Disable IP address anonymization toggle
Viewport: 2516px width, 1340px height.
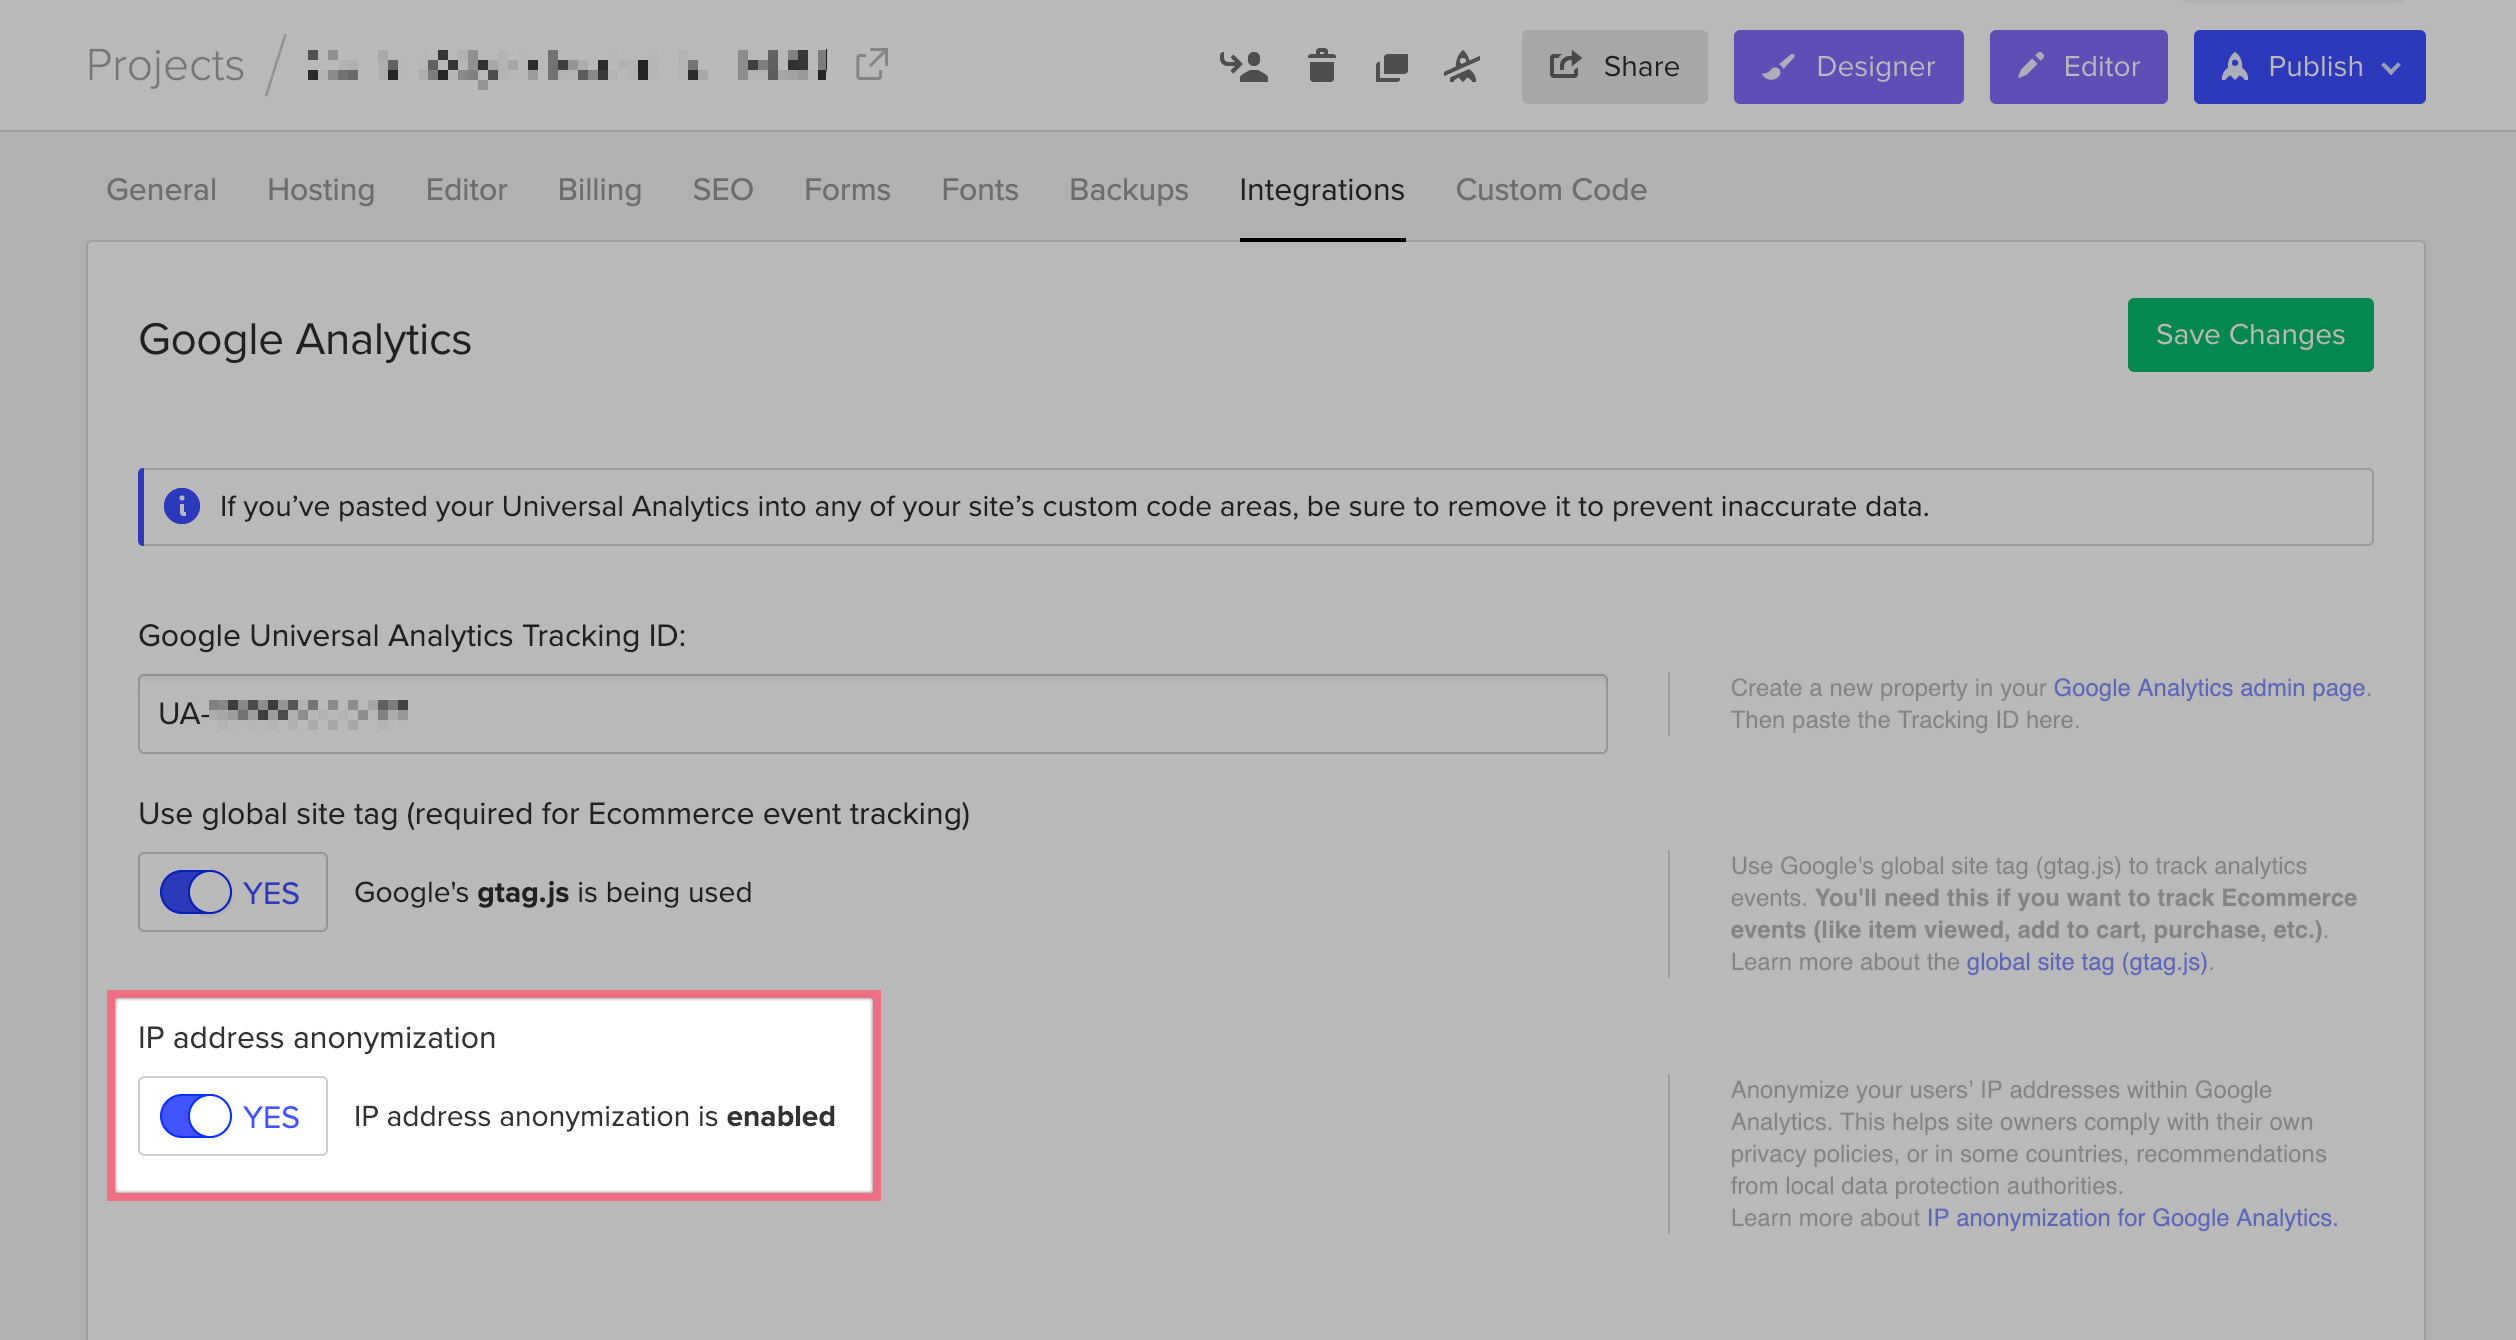[x=196, y=1116]
